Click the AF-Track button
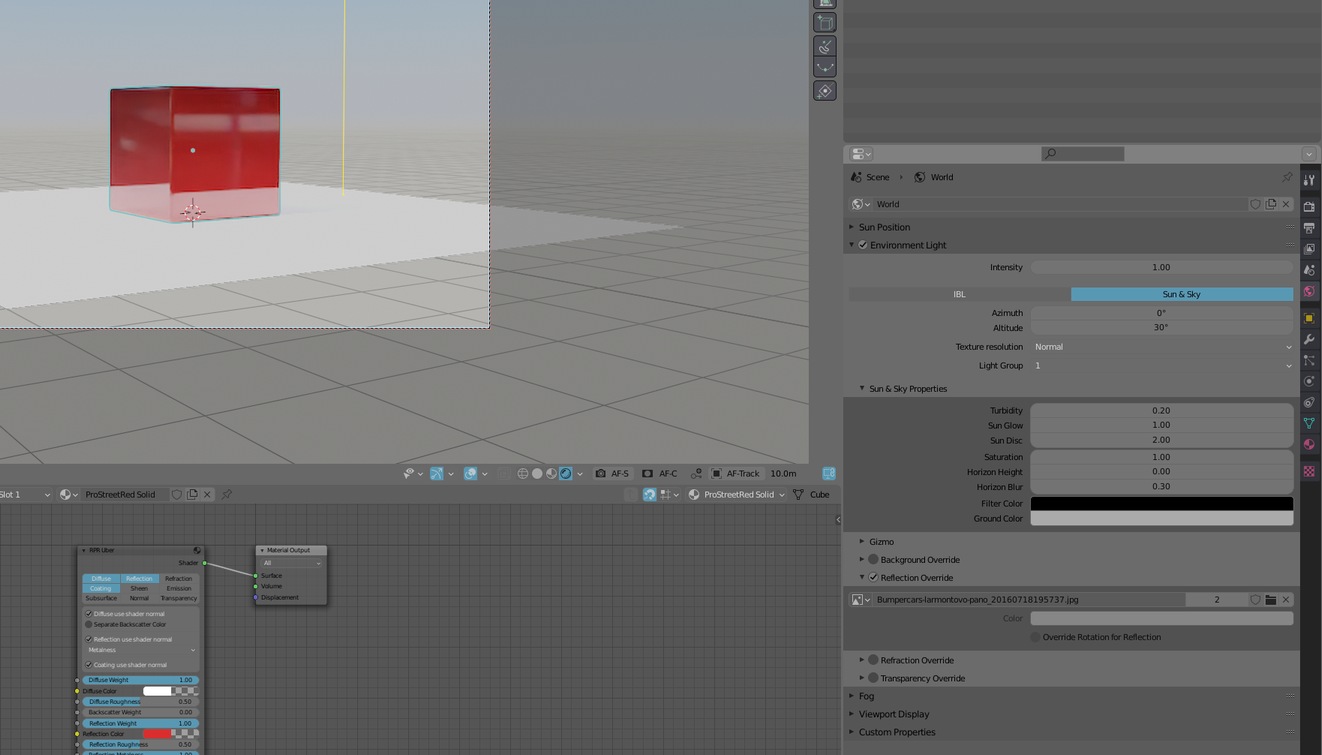Image resolution: width=1322 pixels, height=755 pixels. tap(735, 474)
